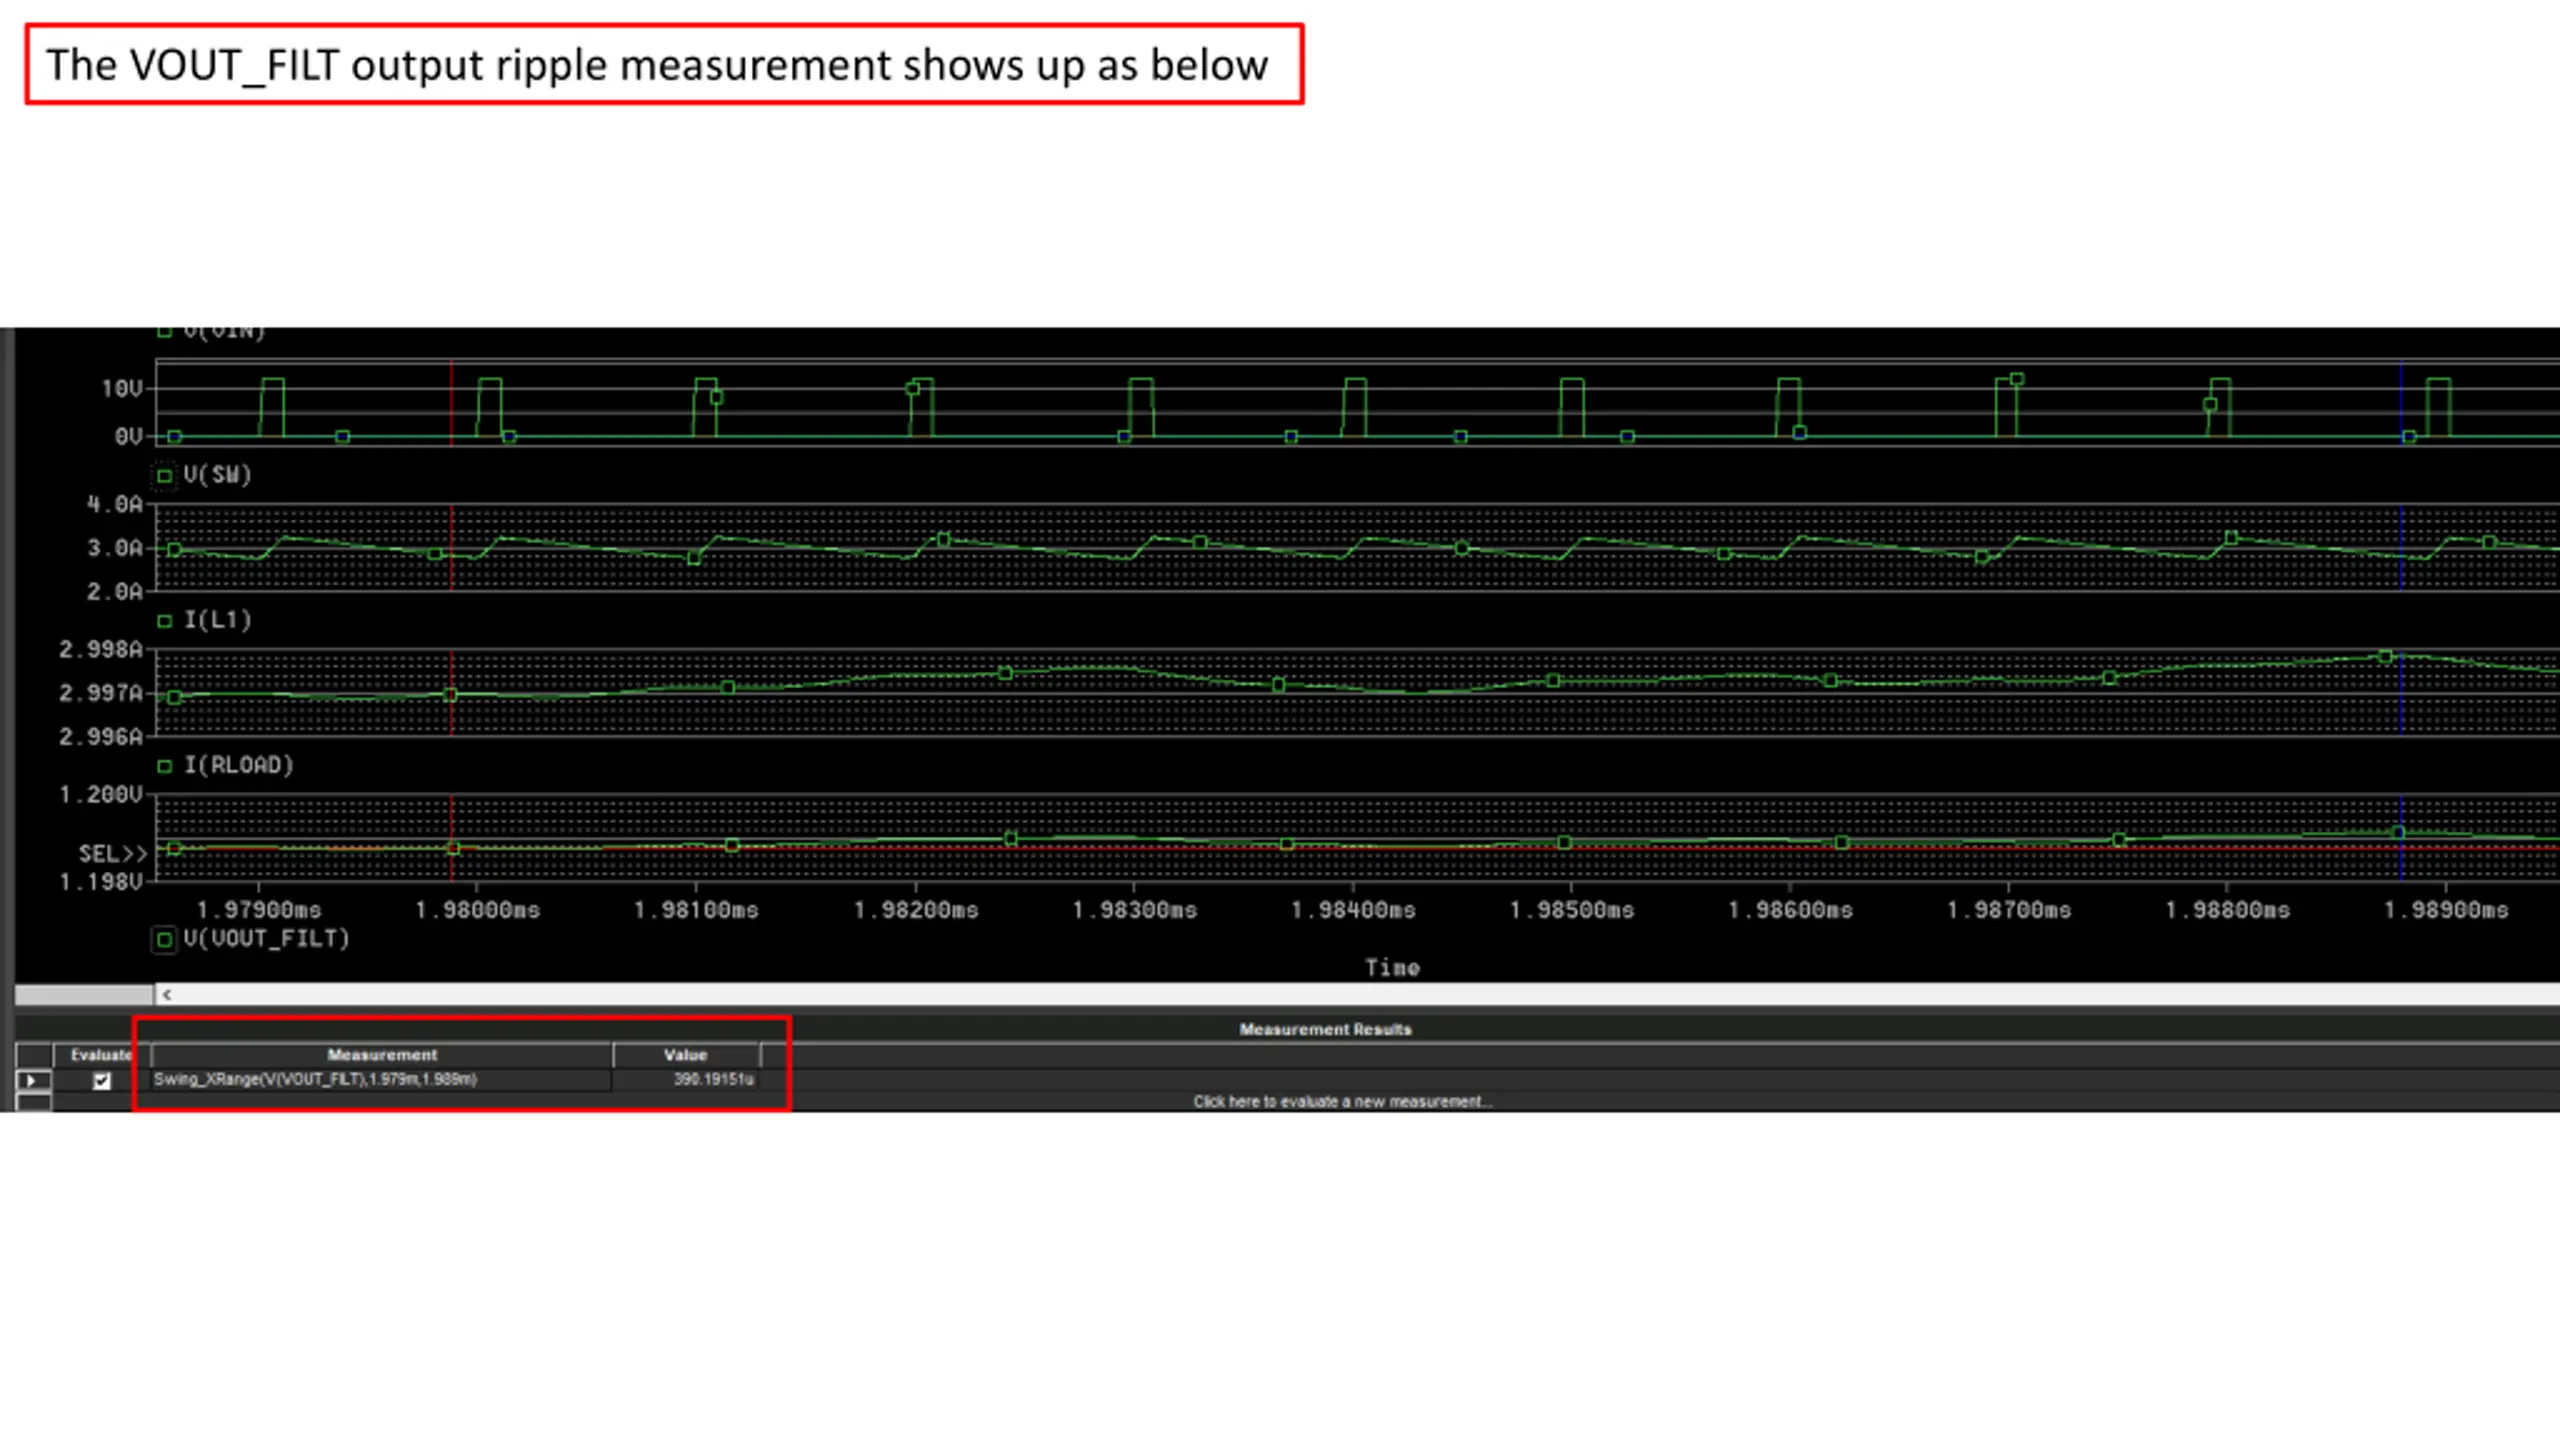Click the 1.200V y-axis label

[100, 795]
